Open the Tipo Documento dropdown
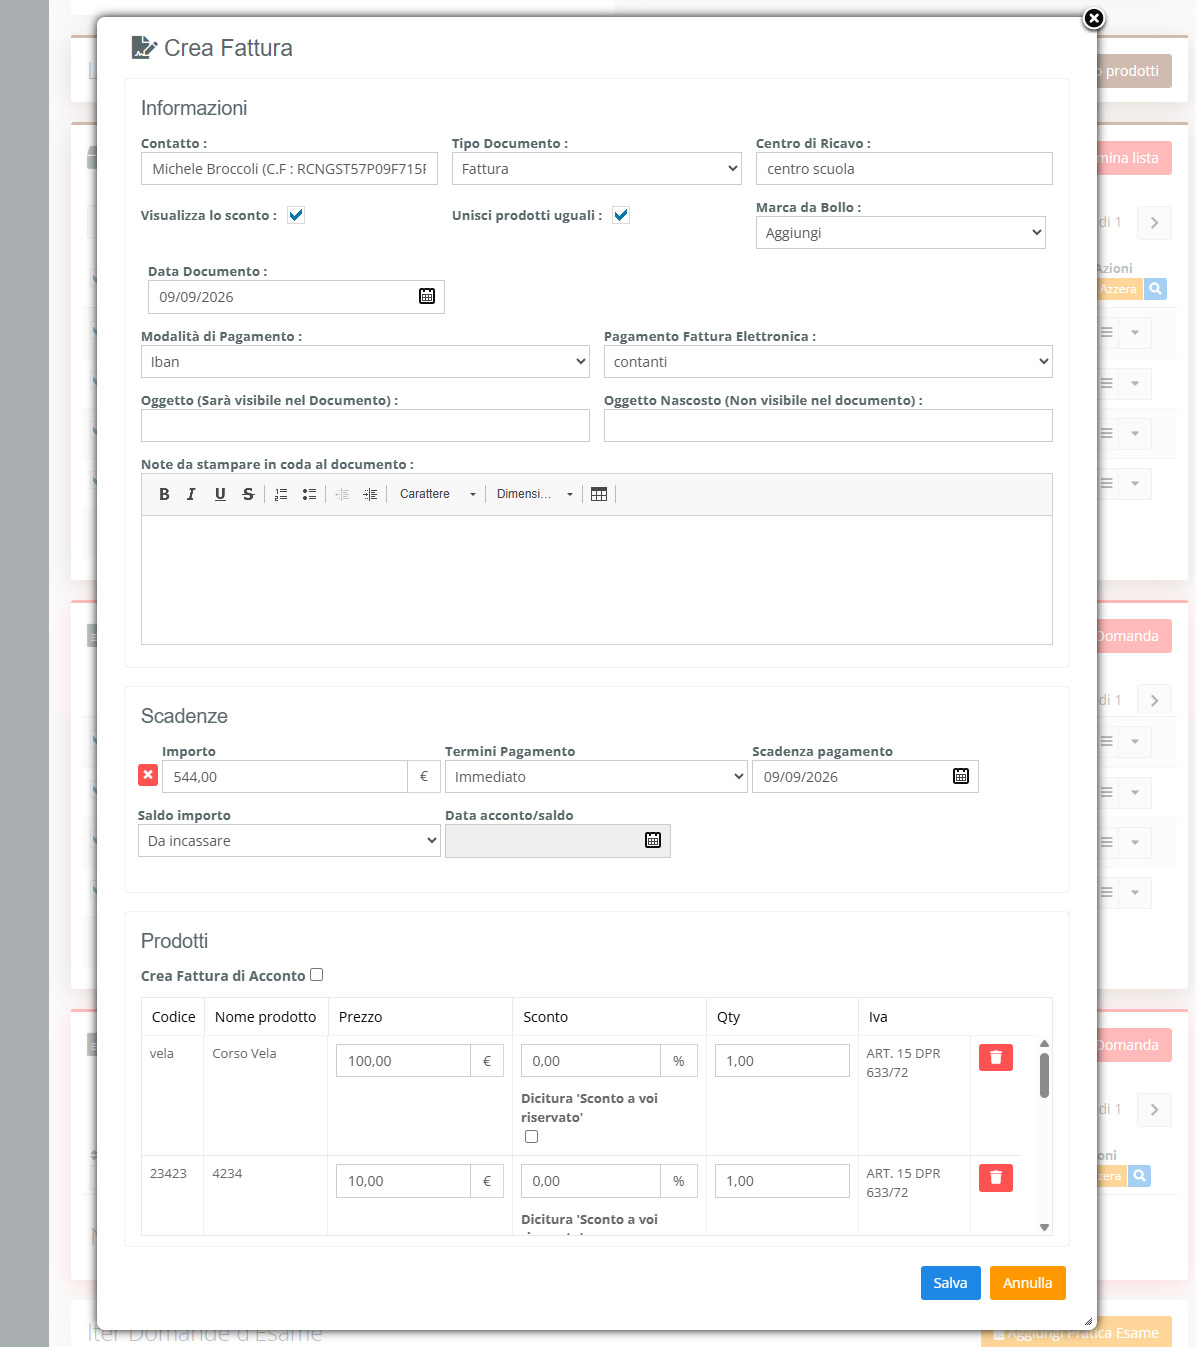Image resolution: width=1197 pixels, height=1347 pixels. [597, 169]
